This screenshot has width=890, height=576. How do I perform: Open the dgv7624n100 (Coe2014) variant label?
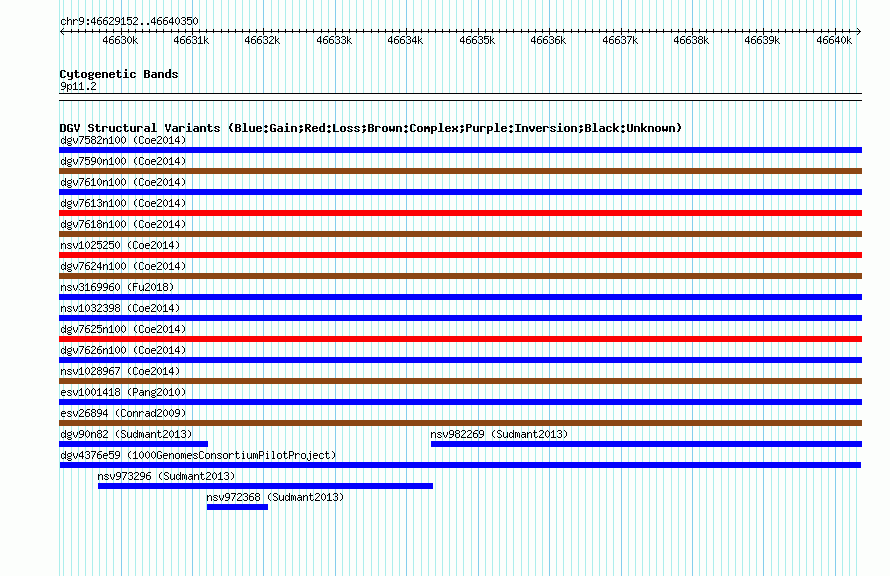(123, 266)
